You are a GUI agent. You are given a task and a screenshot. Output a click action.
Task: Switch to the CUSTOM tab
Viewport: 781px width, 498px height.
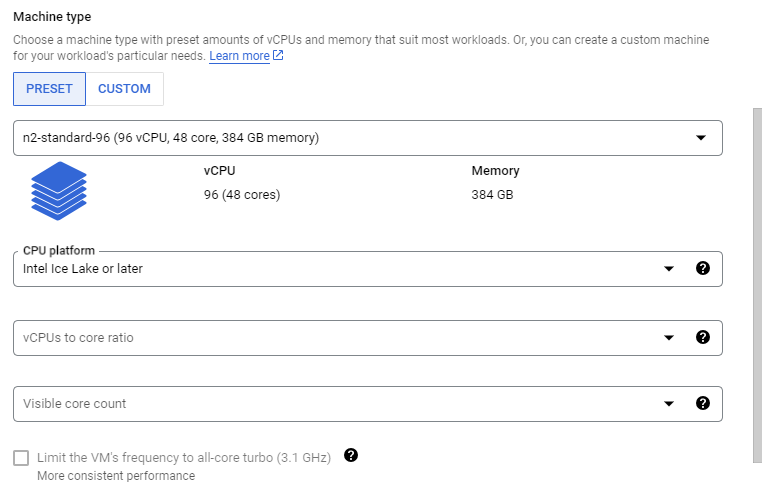click(124, 89)
